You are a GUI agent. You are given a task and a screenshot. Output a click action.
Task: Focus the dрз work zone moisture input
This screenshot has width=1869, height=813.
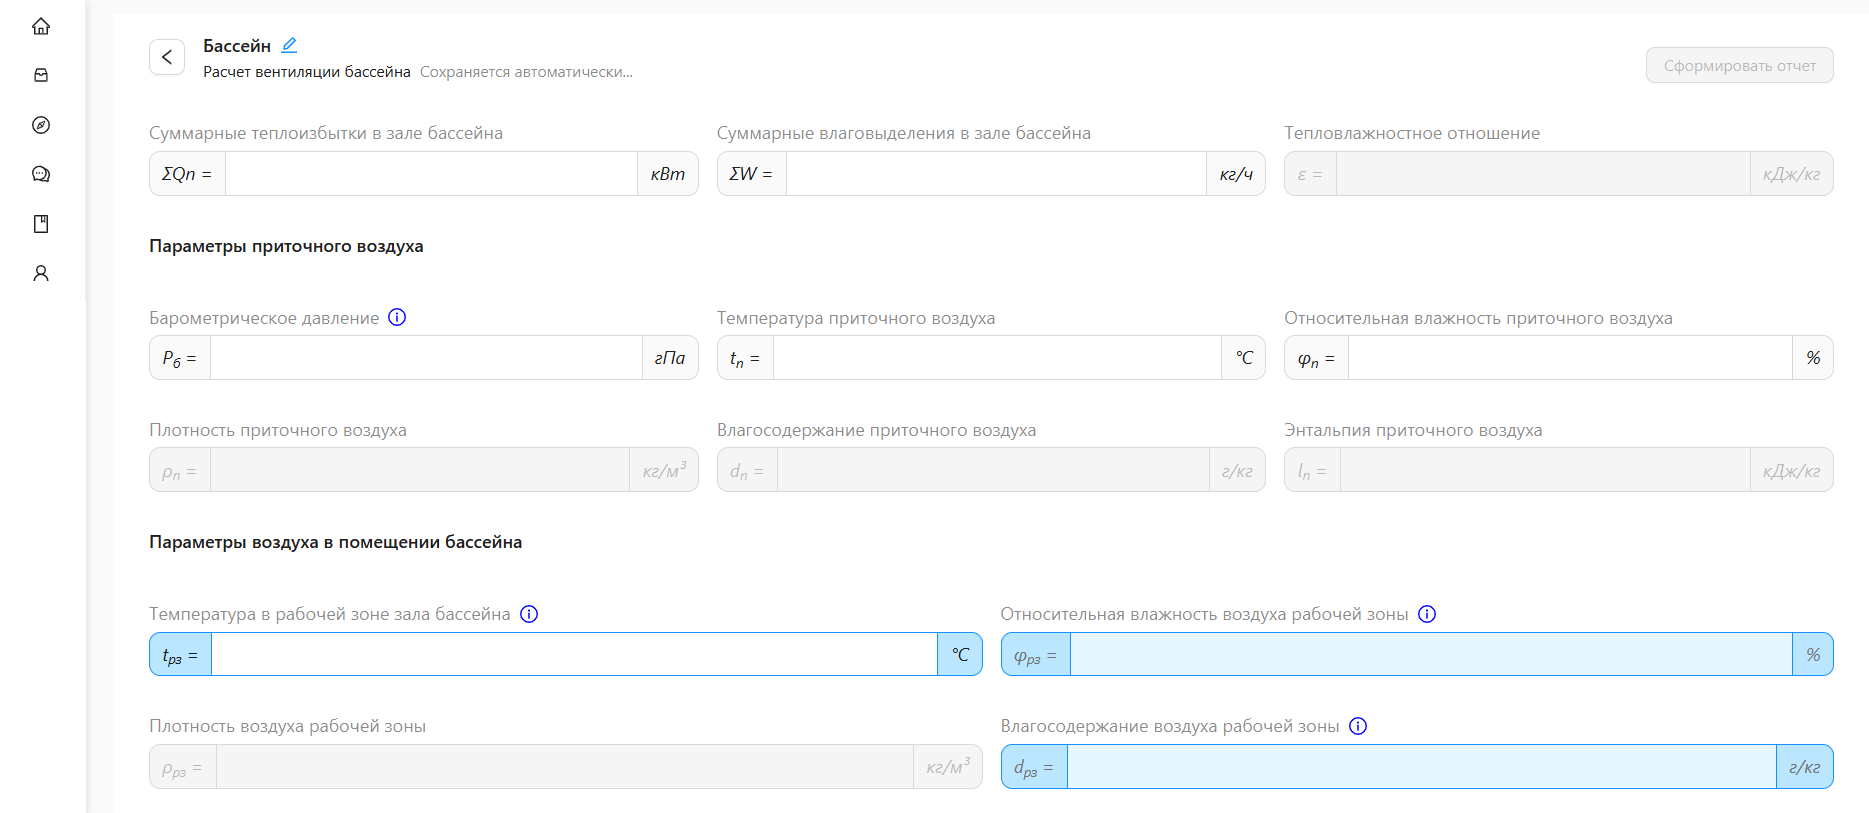pos(1421,767)
